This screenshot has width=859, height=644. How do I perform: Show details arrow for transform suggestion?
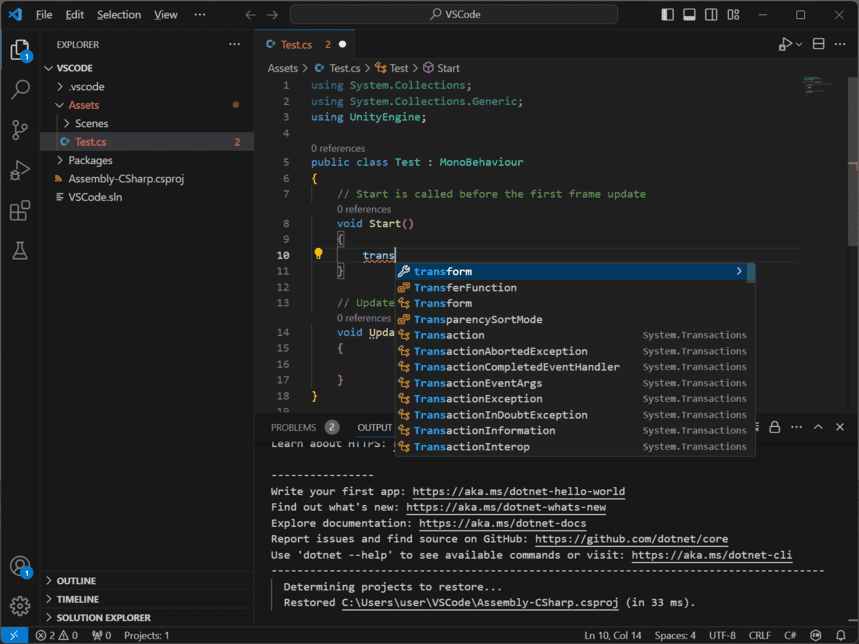pyautogui.click(x=738, y=271)
